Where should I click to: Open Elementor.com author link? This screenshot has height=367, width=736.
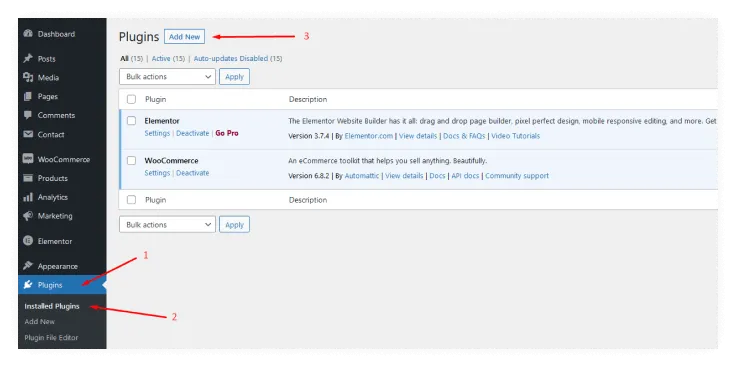coord(368,136)
